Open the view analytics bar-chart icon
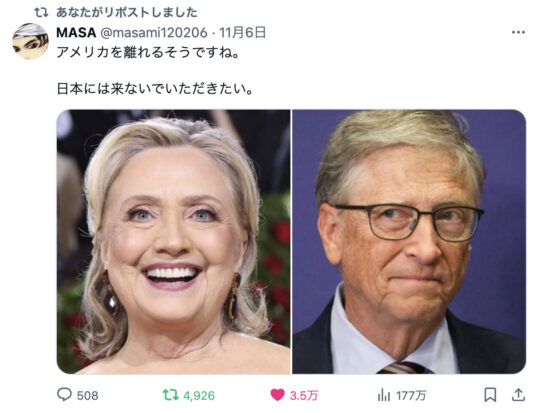The height and width of the screenshot is (413, 540). (384, 395)
